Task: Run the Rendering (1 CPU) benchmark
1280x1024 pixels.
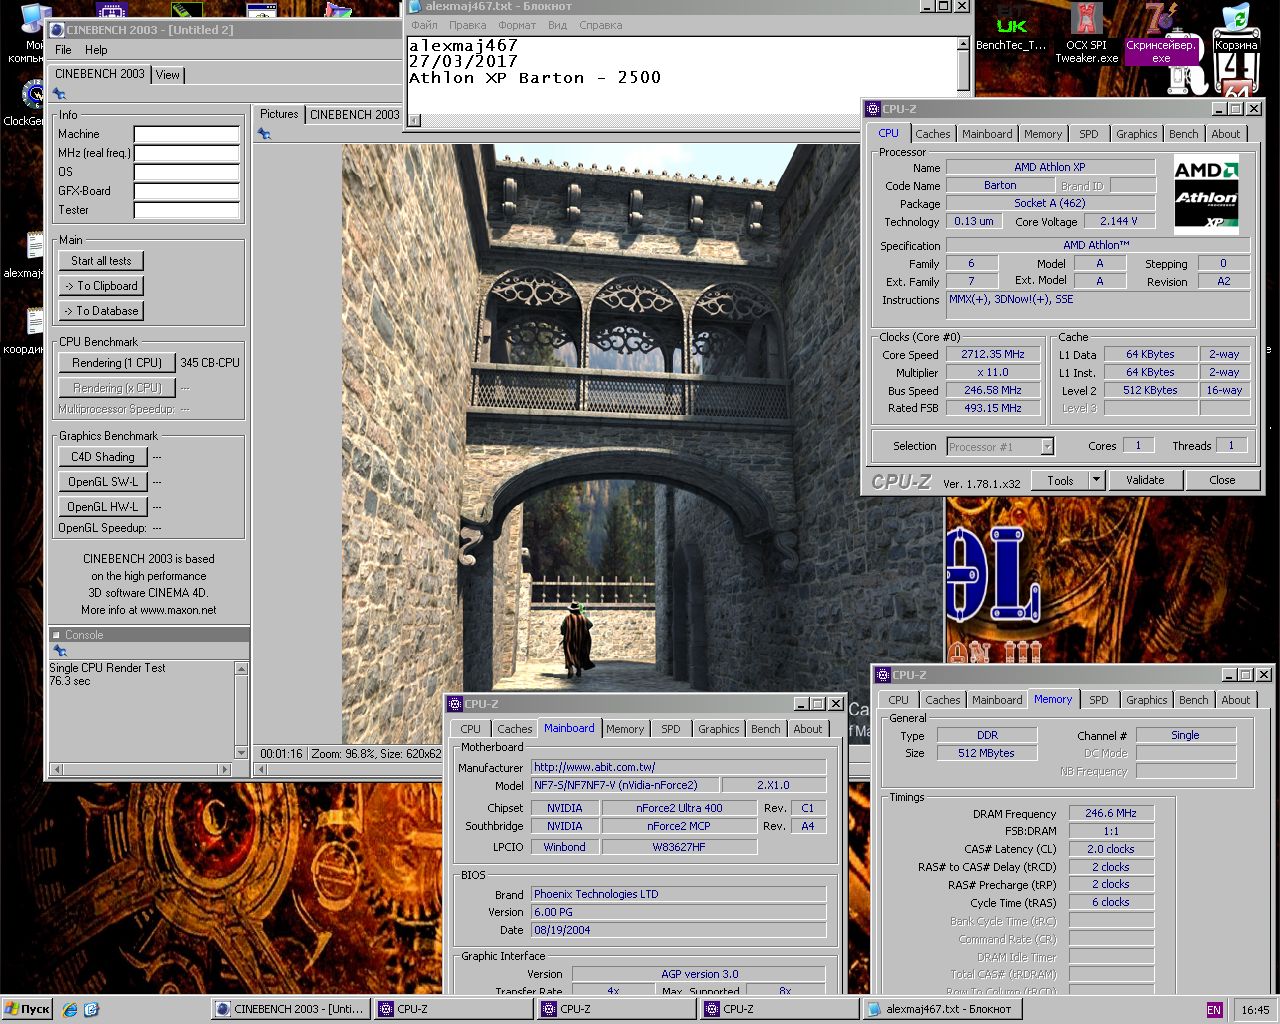Action: 117,363
